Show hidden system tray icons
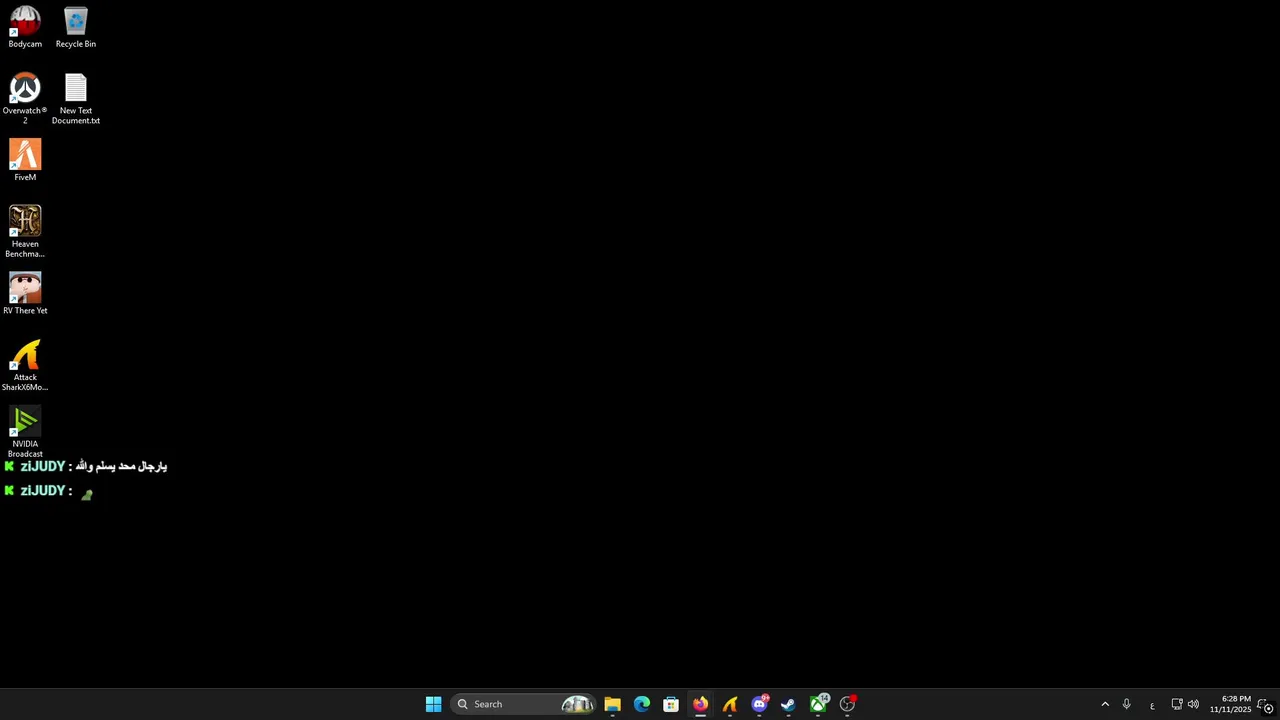This screenshot has height=720, width=1280. coord(1105,704)
